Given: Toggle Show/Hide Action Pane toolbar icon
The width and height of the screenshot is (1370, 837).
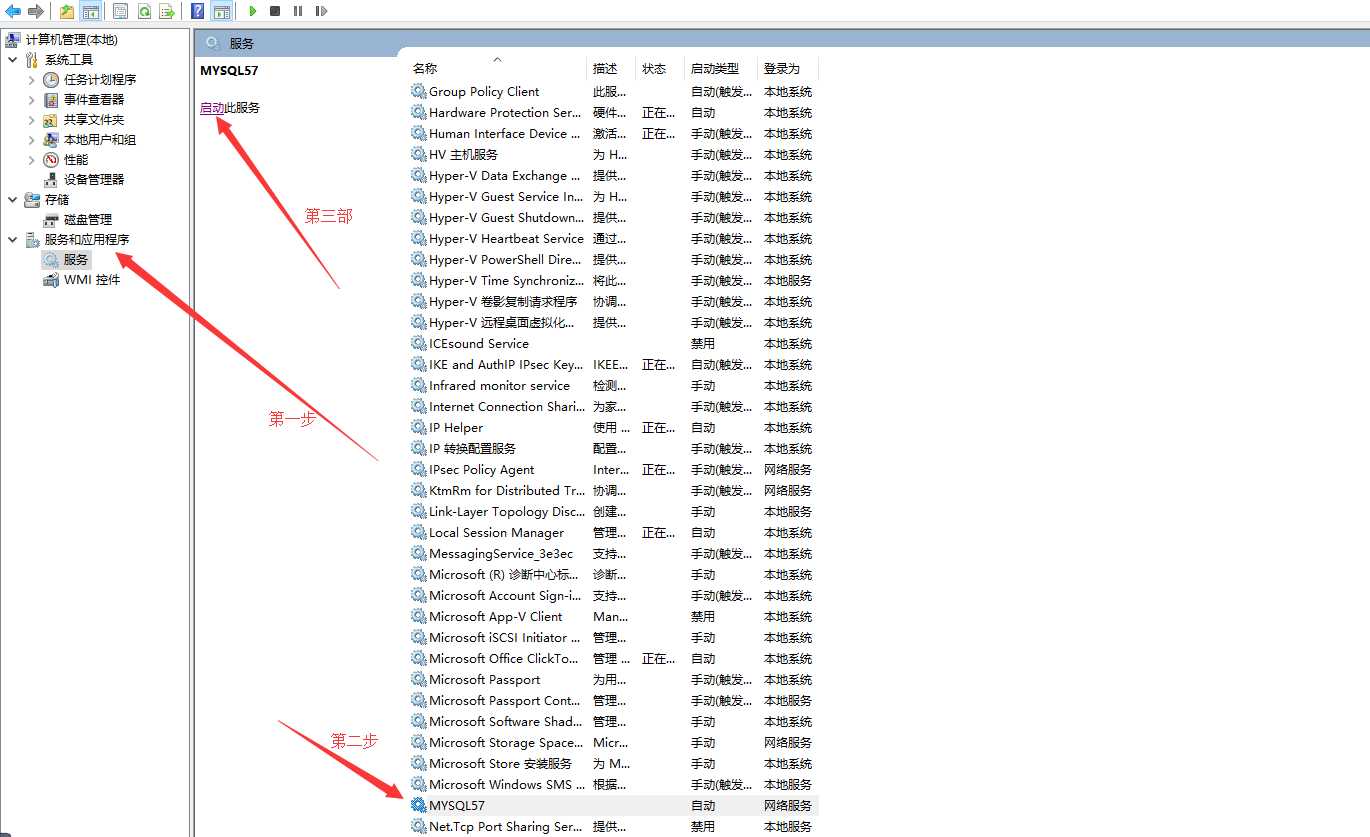Looking at the screenshot, I should tap(221, 11).
